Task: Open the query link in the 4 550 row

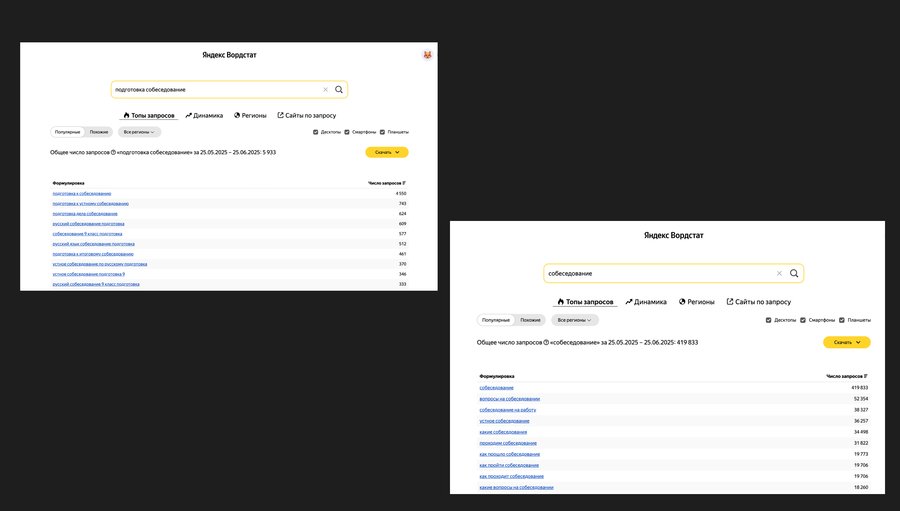Action: (82, 194)
